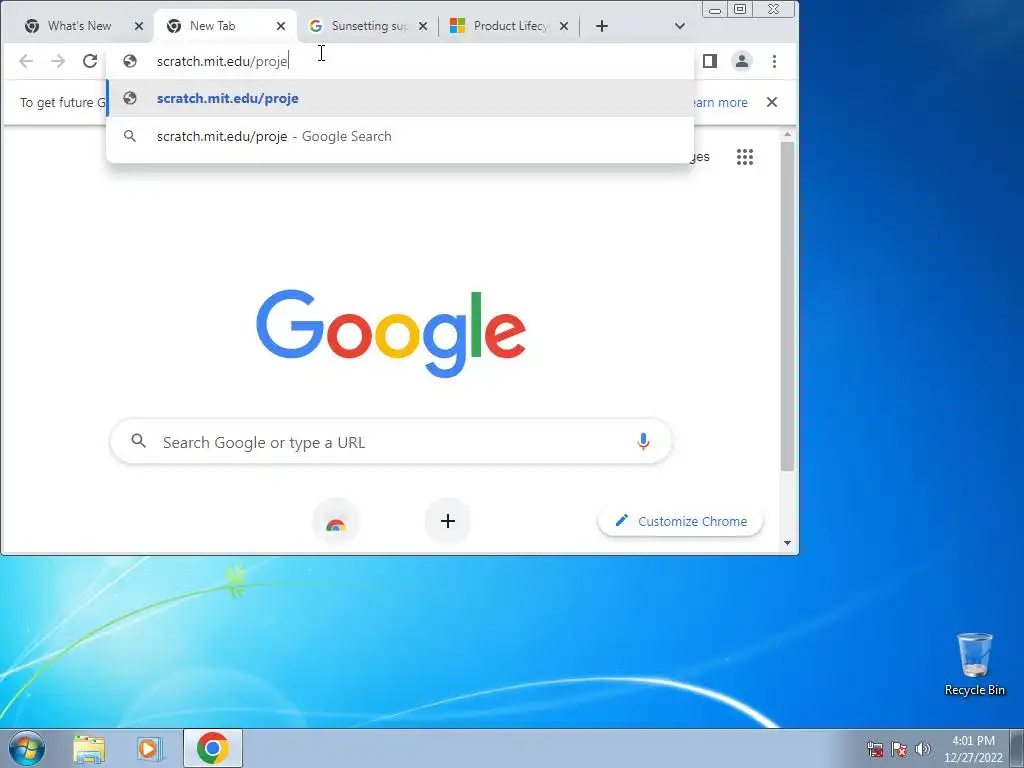The image size is (1024, 768).
Task: Close the New Tab tab
Action: tap(281, 26)
